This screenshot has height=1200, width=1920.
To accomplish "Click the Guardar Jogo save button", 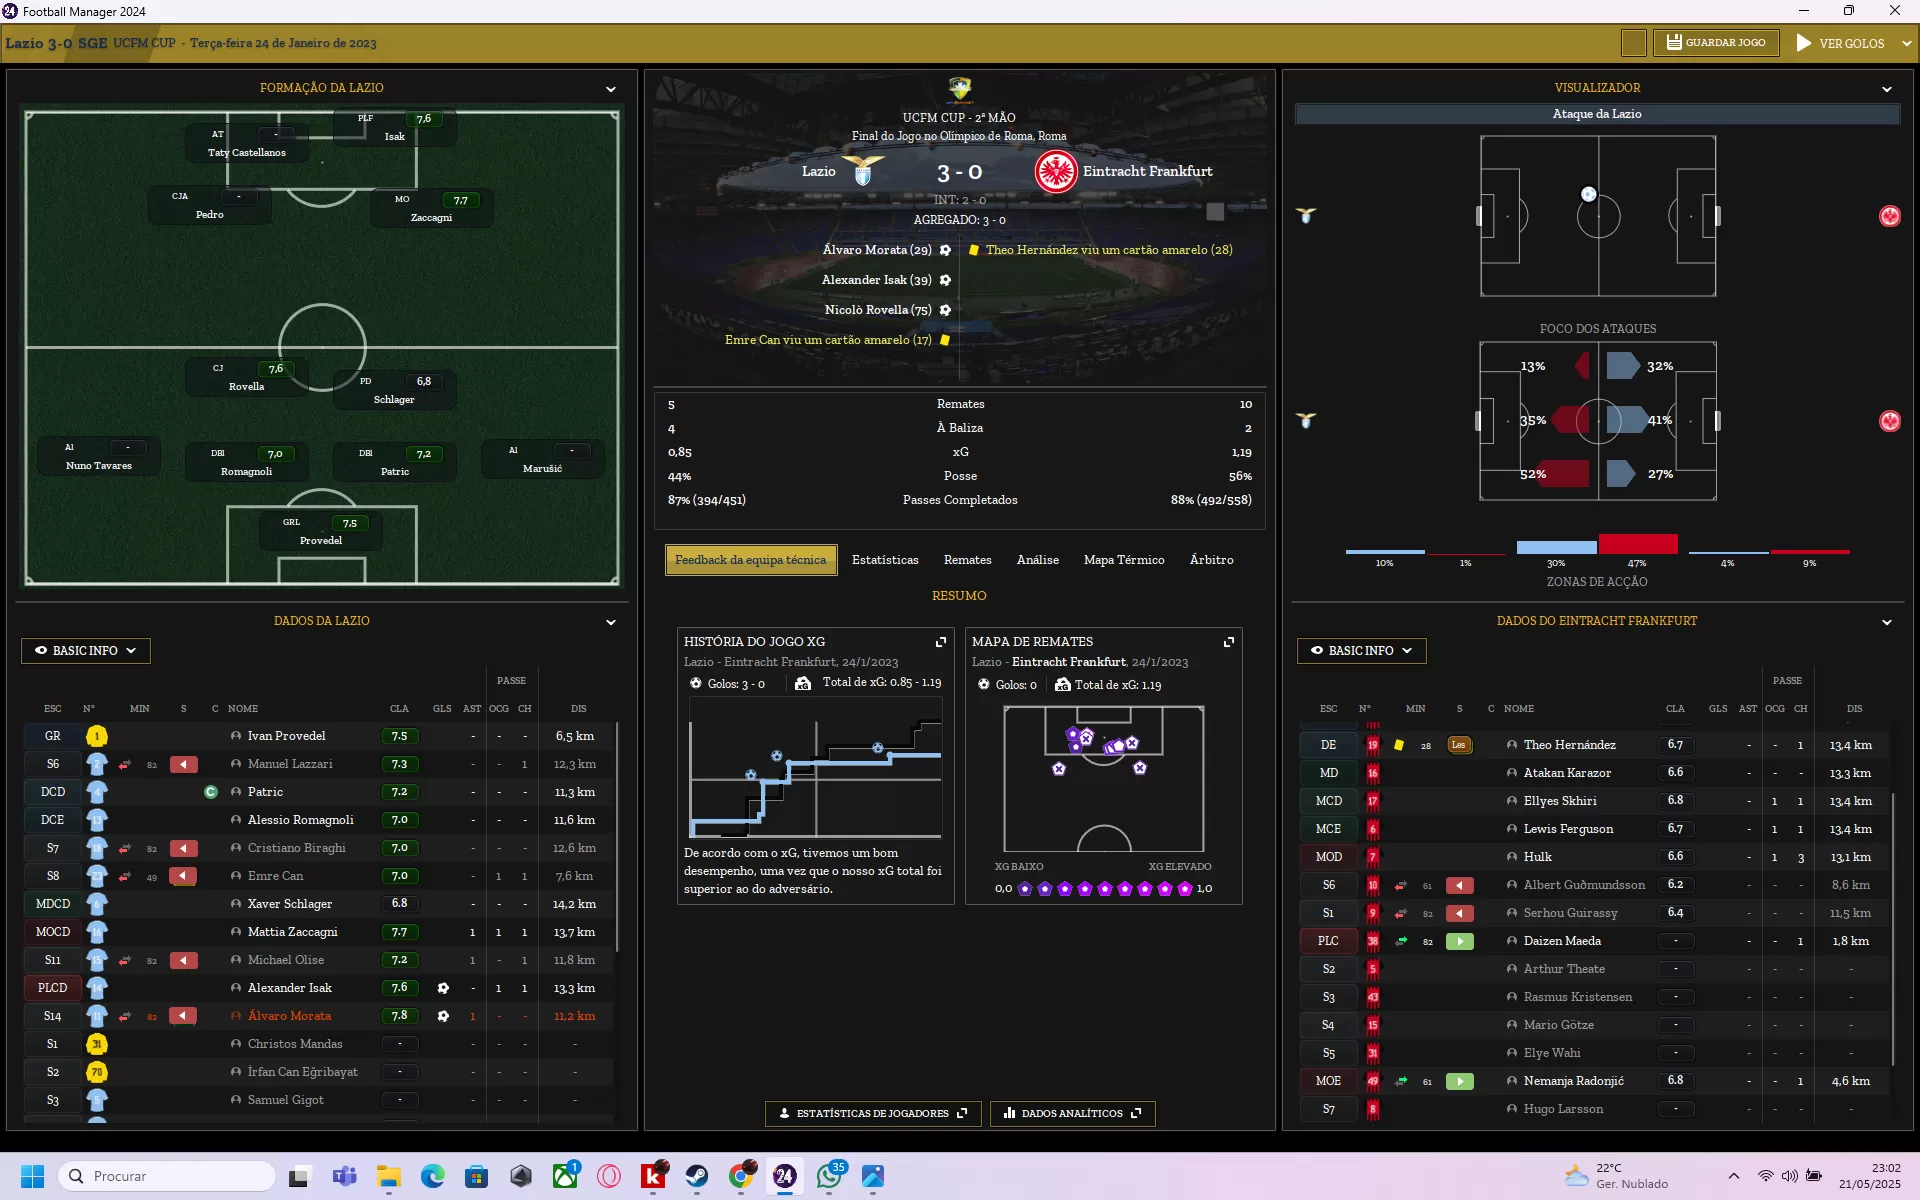I will 1716,43.
